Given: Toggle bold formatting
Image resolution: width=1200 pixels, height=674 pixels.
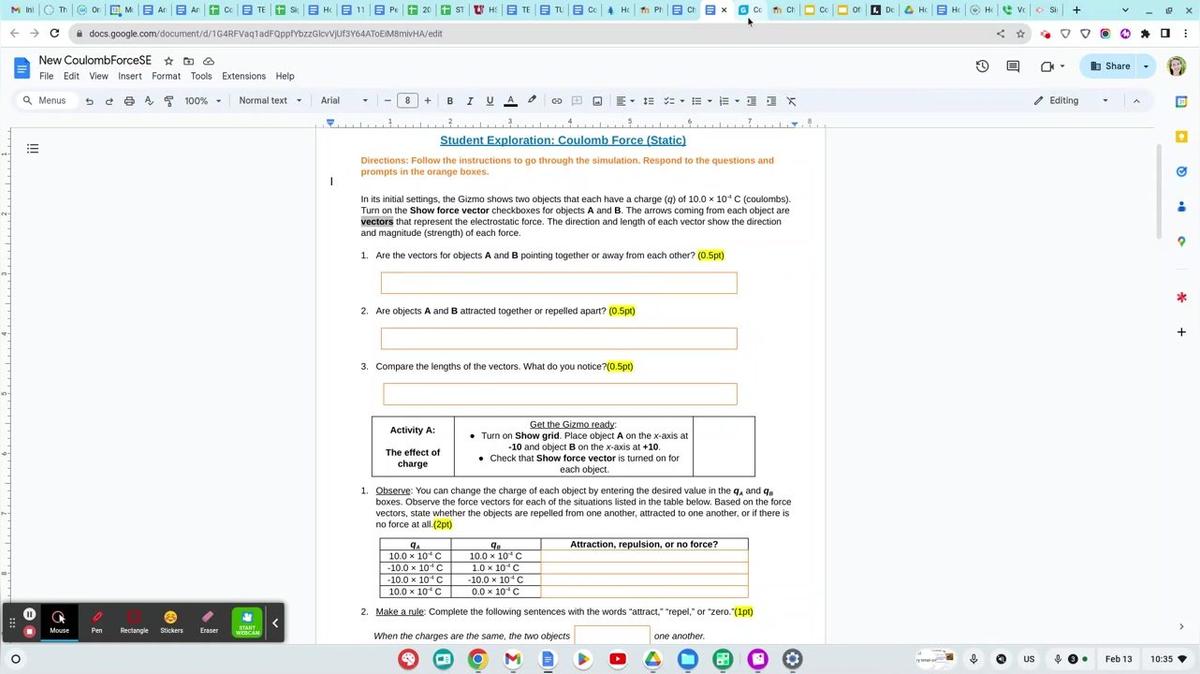Looking at the screenshot, I should [450, 101].
